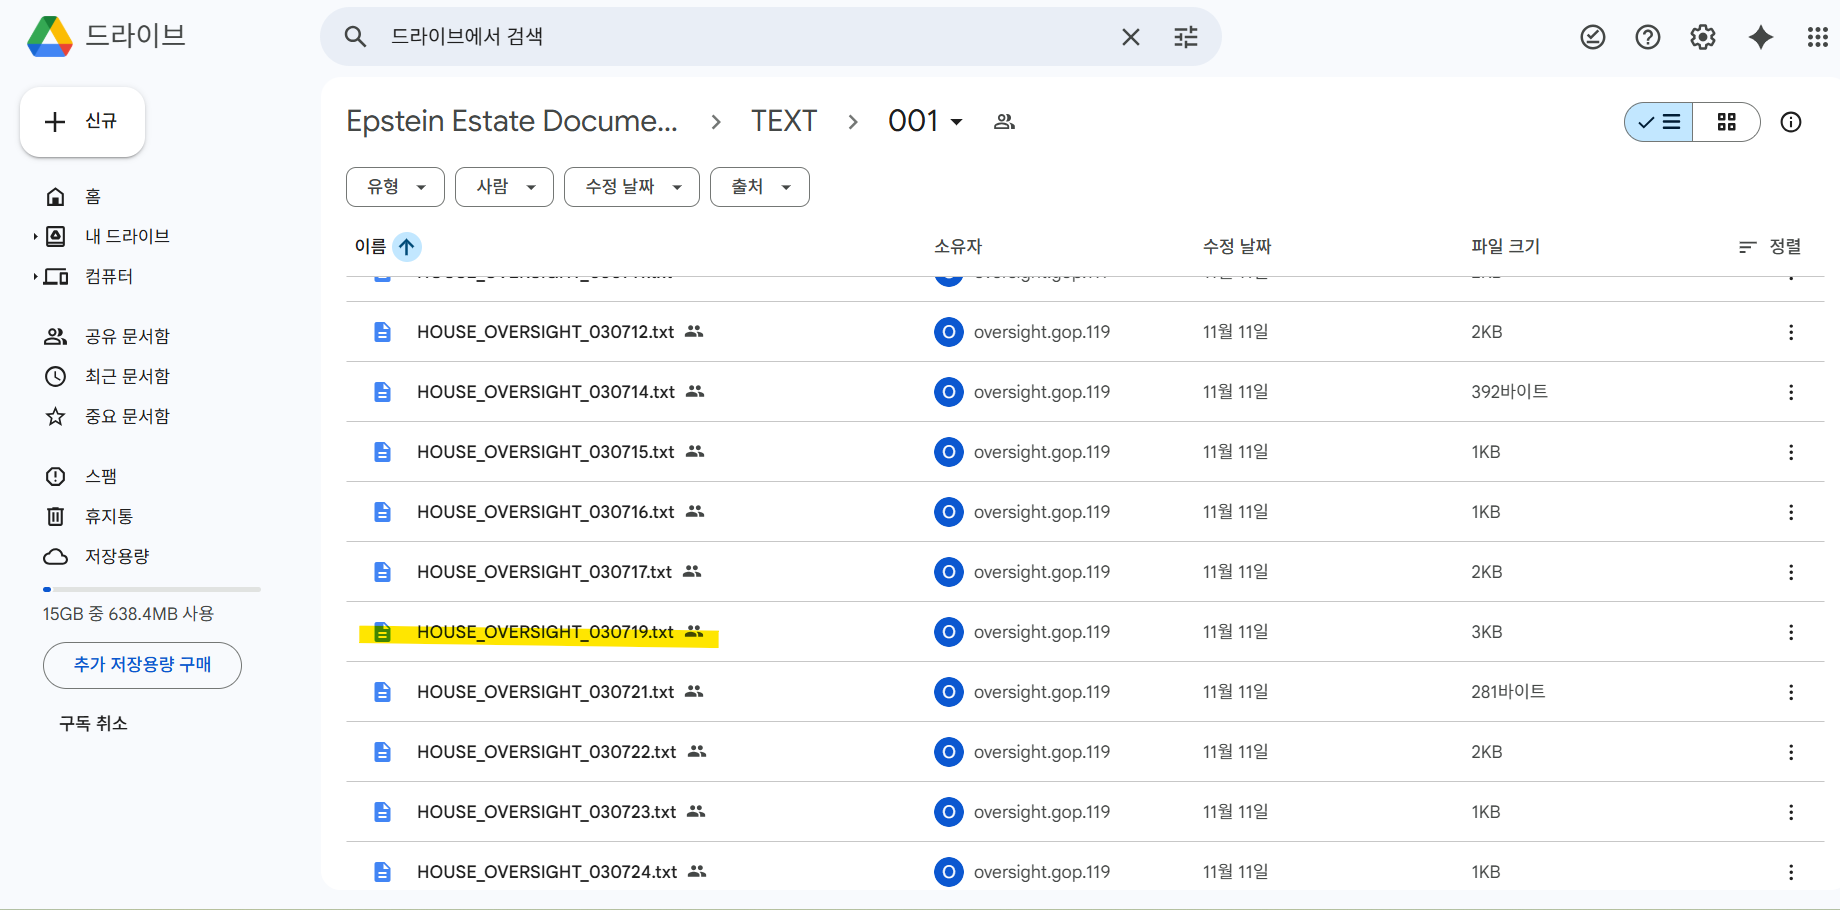
Task: Click the shared people icon next to 001
Action: (x=1004, y=122)
